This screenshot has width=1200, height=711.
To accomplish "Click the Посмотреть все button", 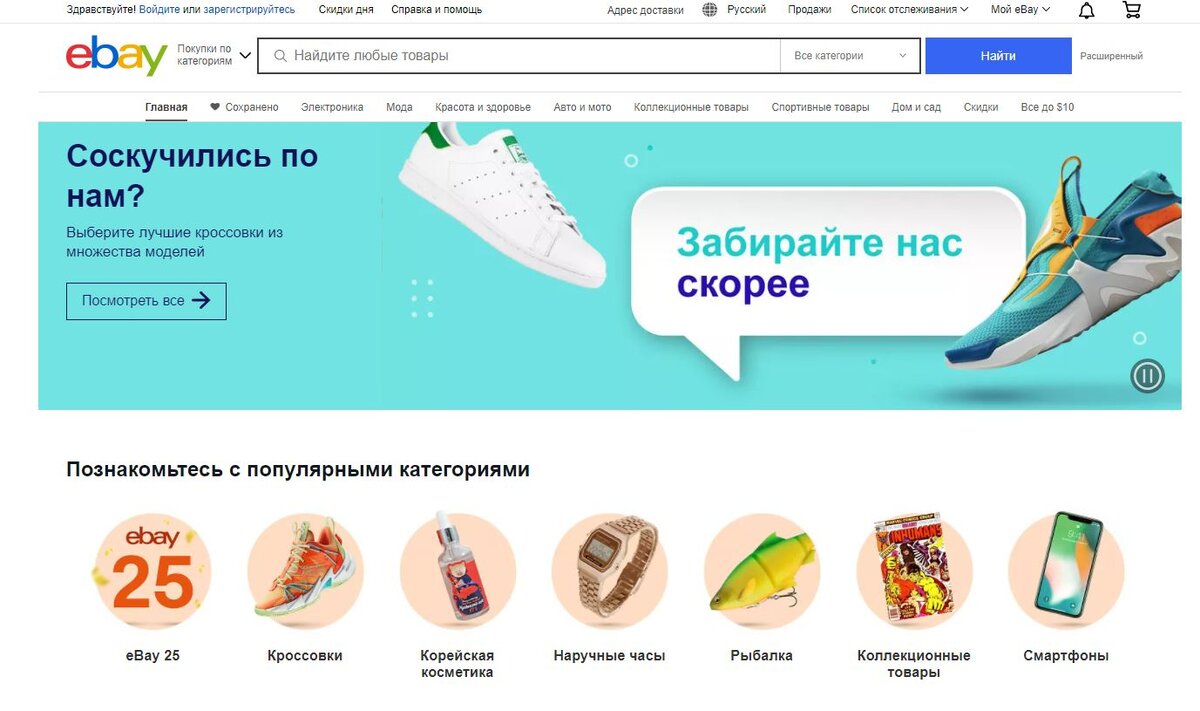I will 146,301.
